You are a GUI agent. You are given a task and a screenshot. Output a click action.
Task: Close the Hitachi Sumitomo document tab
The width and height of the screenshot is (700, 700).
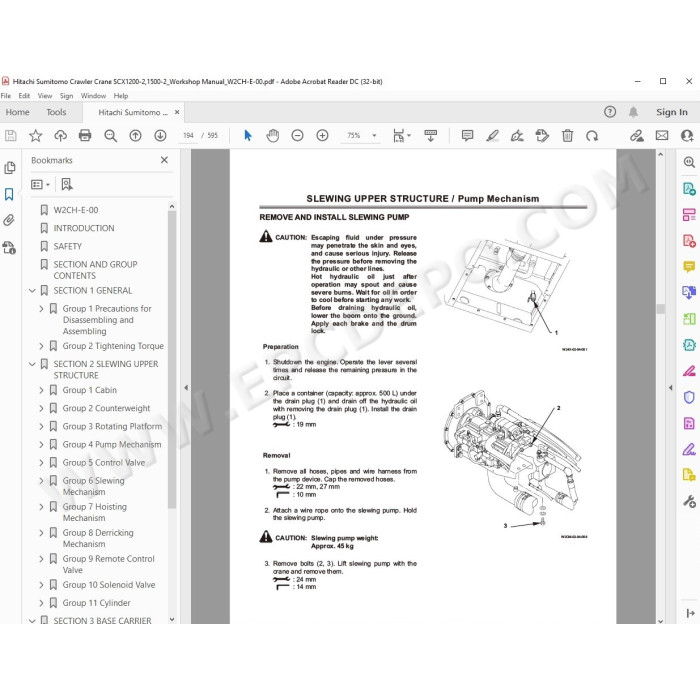[177, 112]
